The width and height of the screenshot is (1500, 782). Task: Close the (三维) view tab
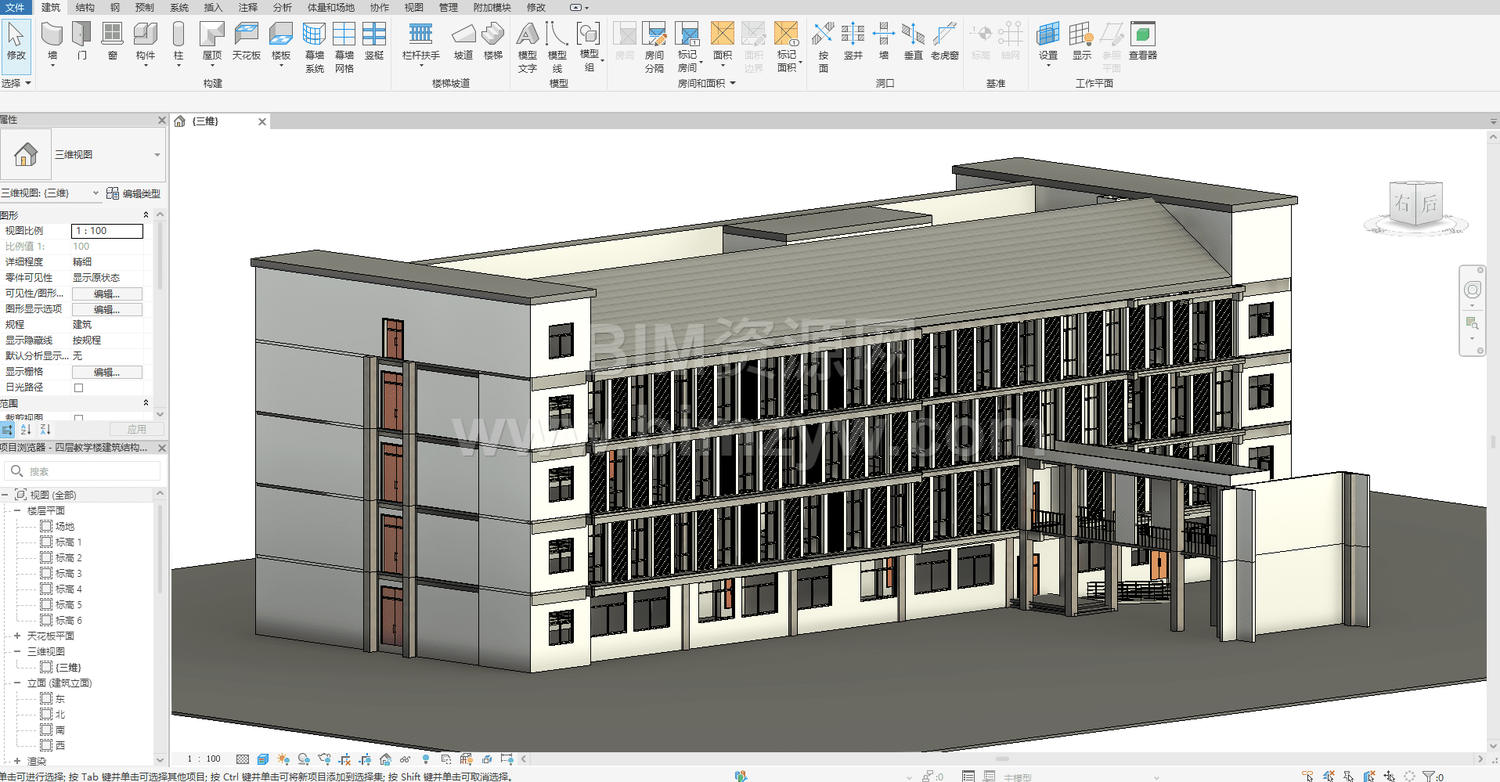tap(263, 121)
